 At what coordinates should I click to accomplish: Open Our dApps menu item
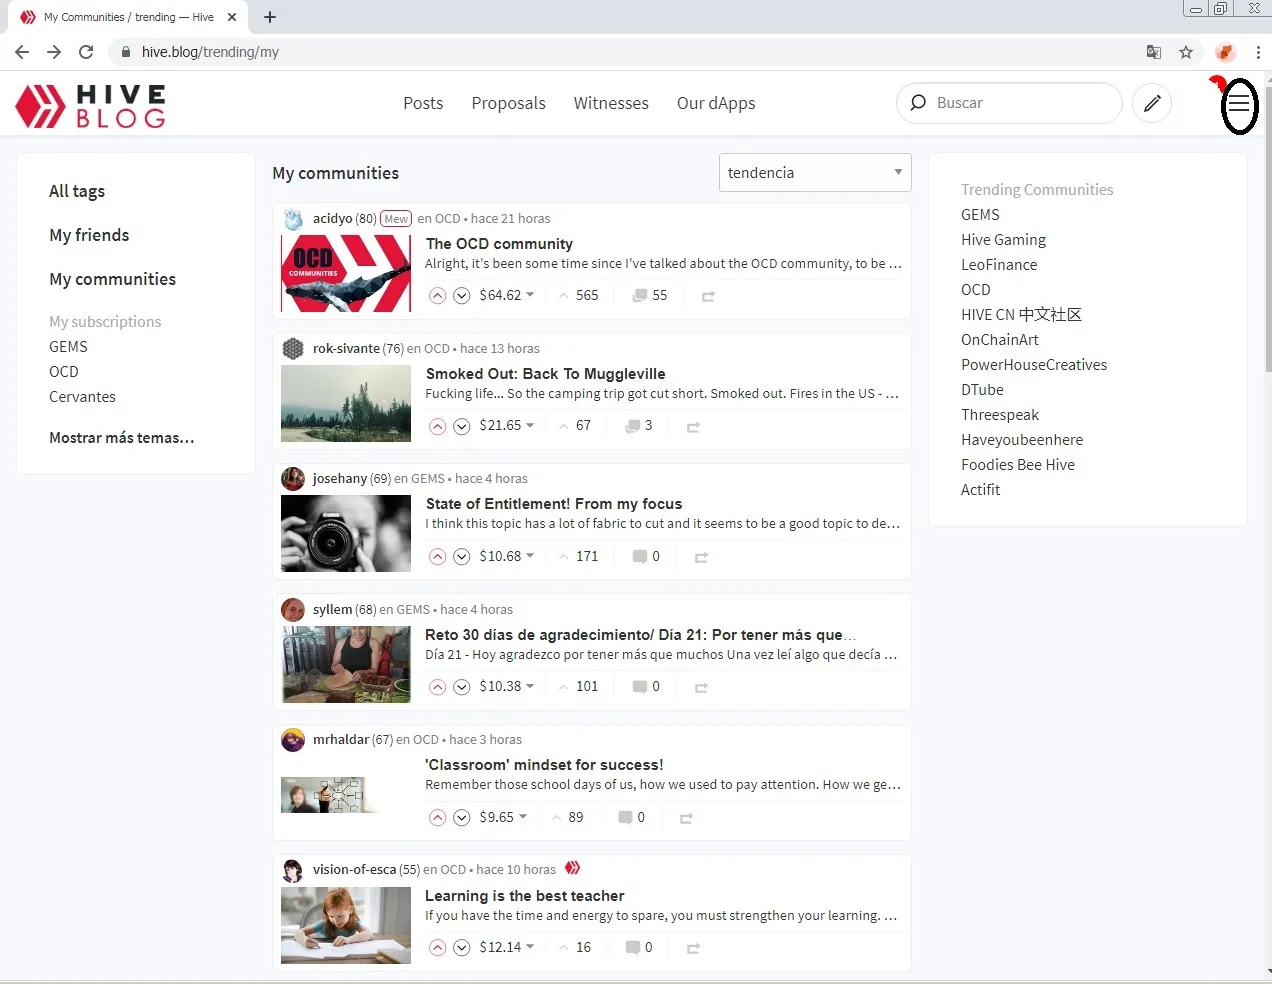tap(716, 103)
